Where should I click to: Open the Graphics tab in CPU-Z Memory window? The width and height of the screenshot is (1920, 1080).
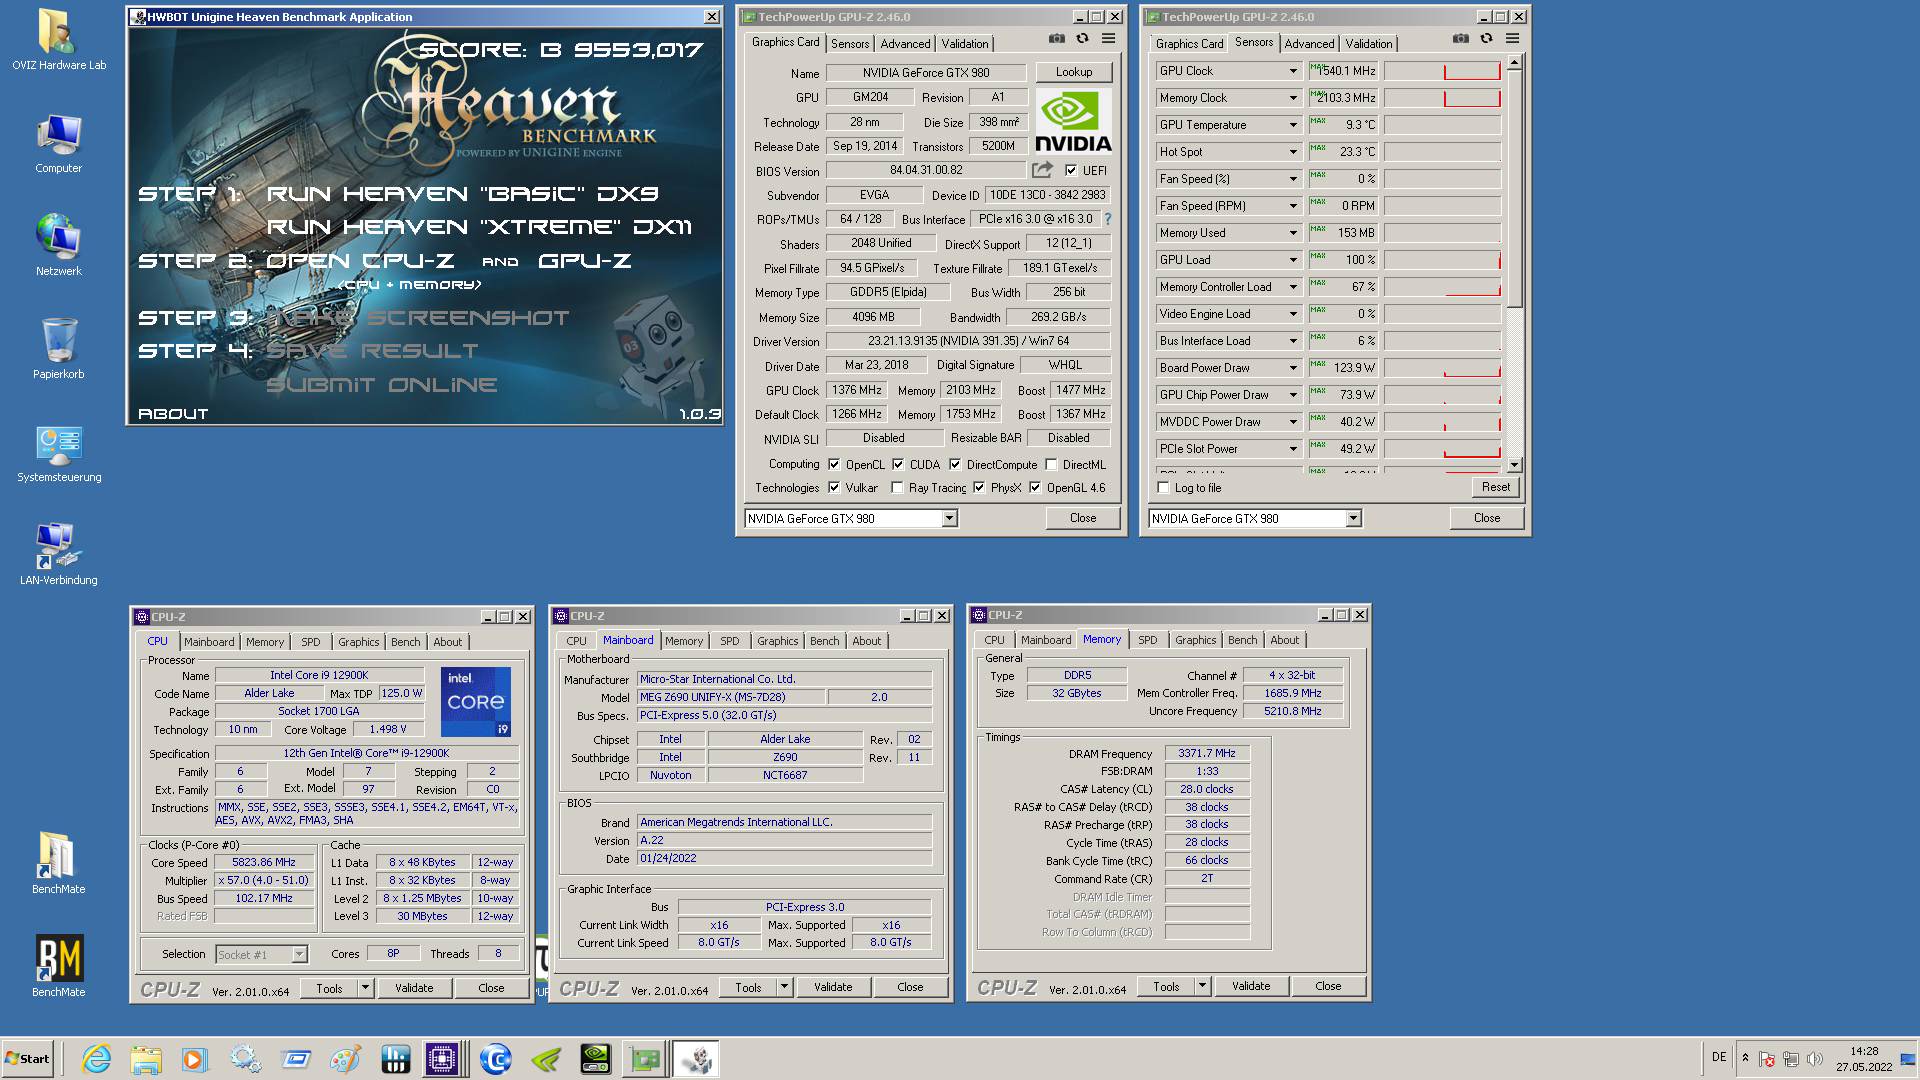1195,640
